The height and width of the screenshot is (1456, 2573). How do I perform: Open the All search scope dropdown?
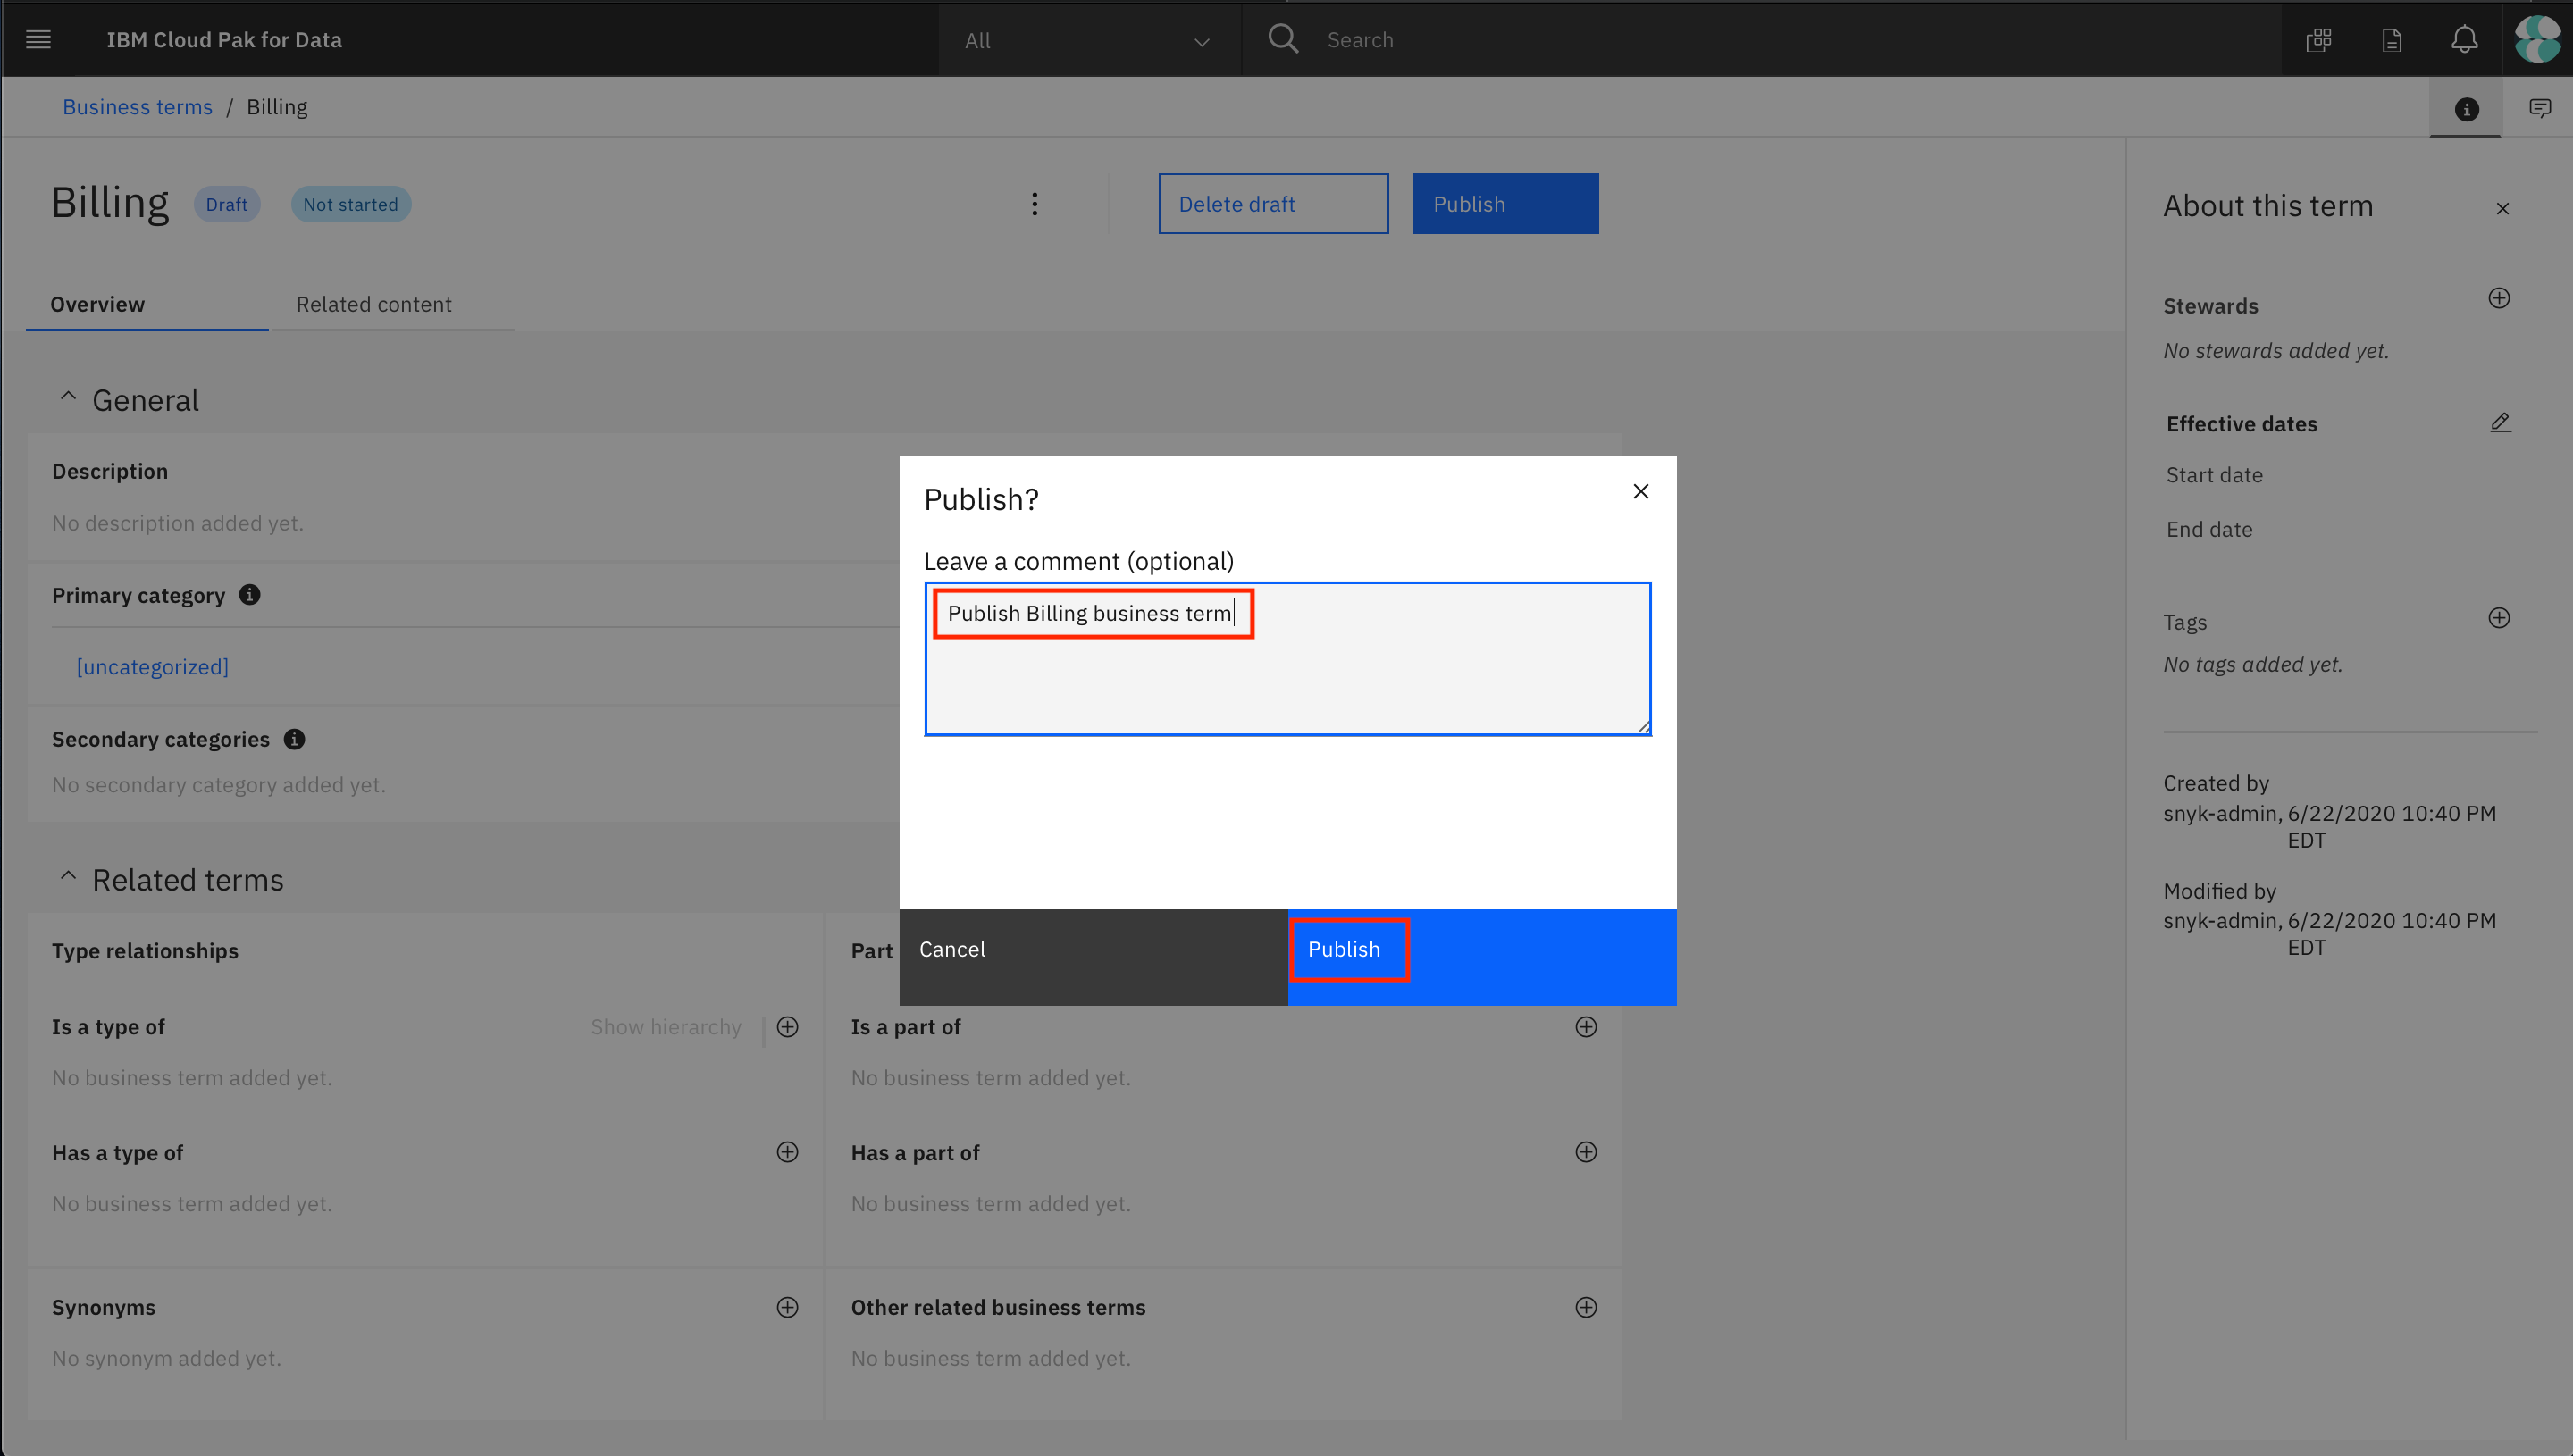coord(1090,40)
